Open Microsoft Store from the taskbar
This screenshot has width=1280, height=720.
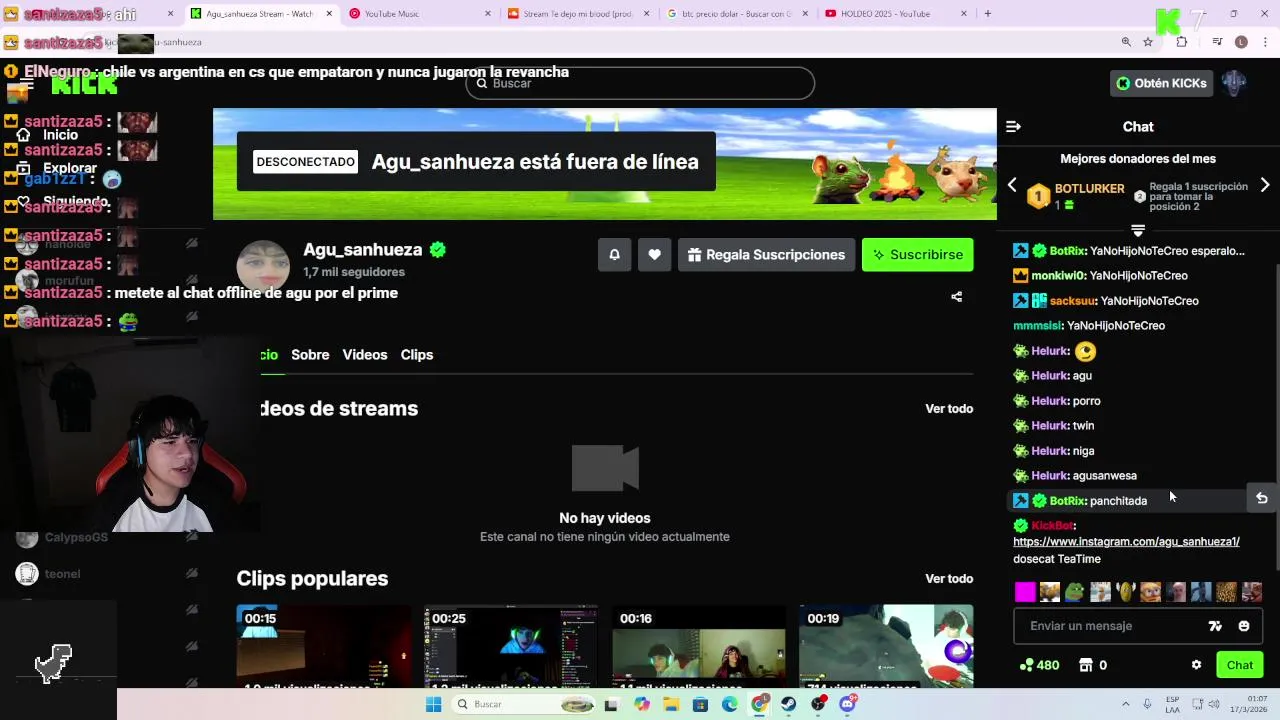tap(700, 704)
